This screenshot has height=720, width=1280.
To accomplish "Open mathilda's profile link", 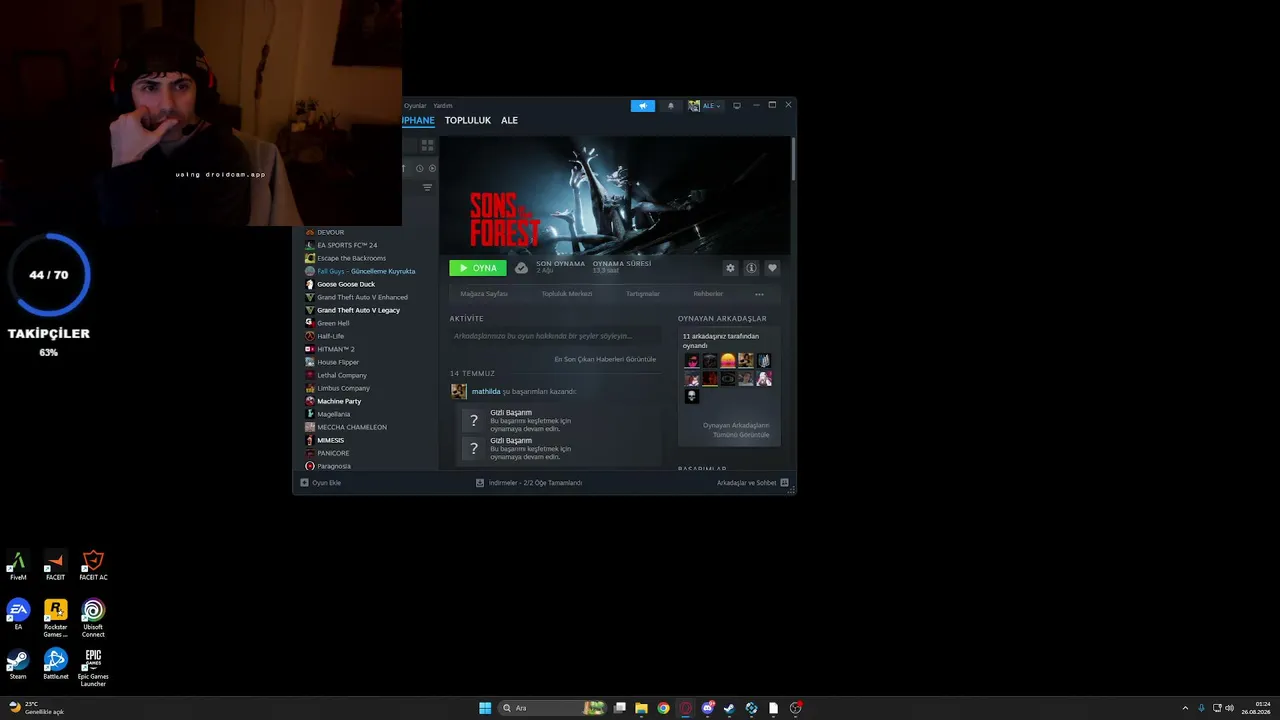I will click(x=486, y=392).
